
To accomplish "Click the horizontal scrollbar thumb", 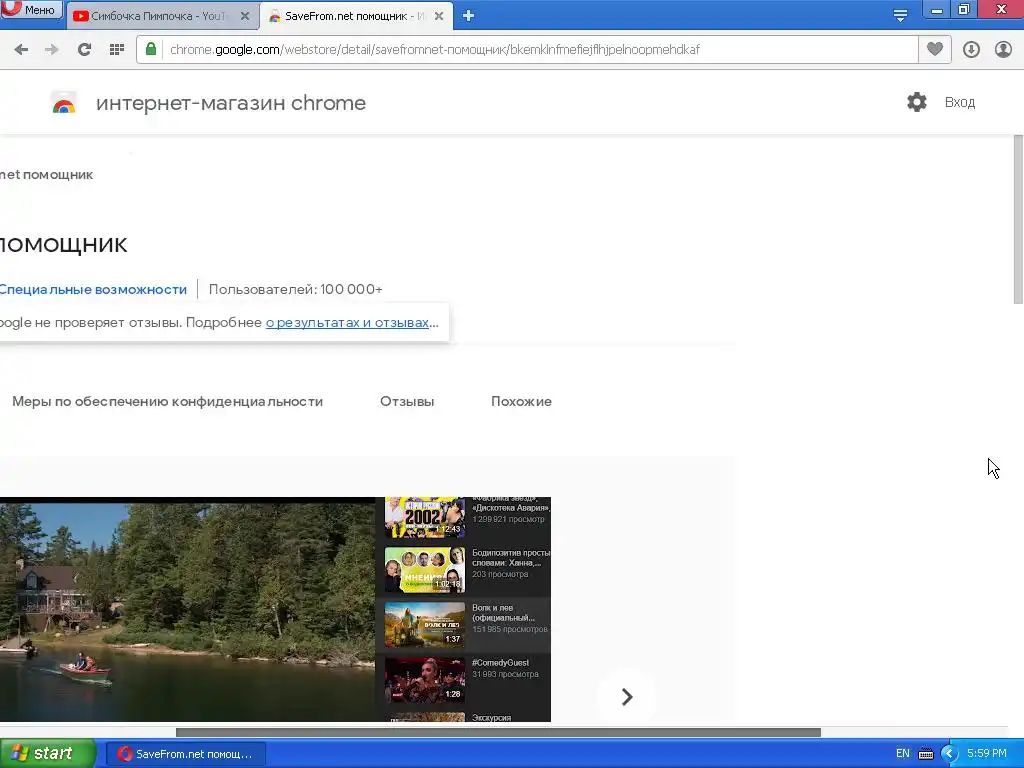I will coord(498,732).
